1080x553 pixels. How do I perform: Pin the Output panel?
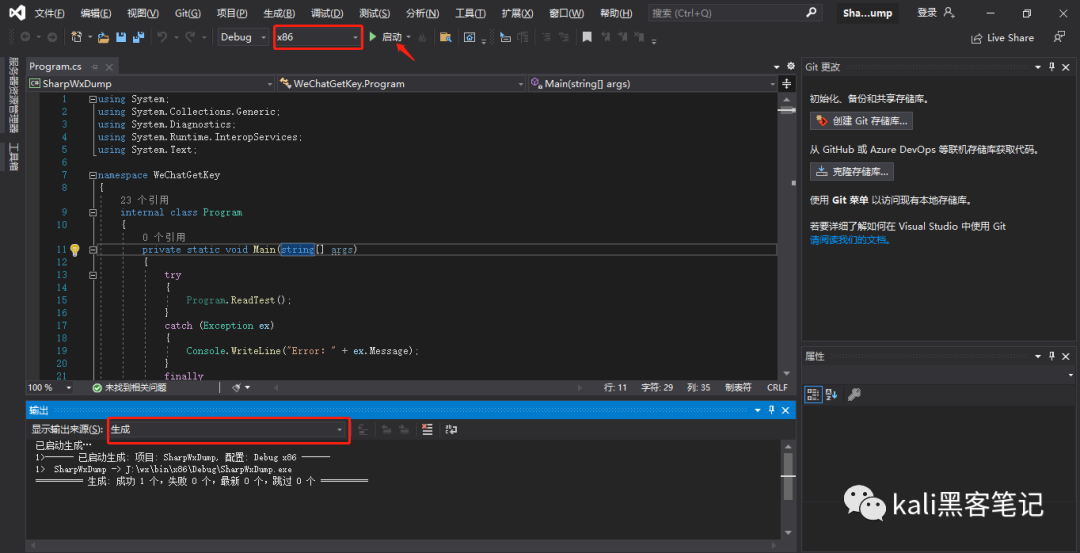(x=772, y=410)
